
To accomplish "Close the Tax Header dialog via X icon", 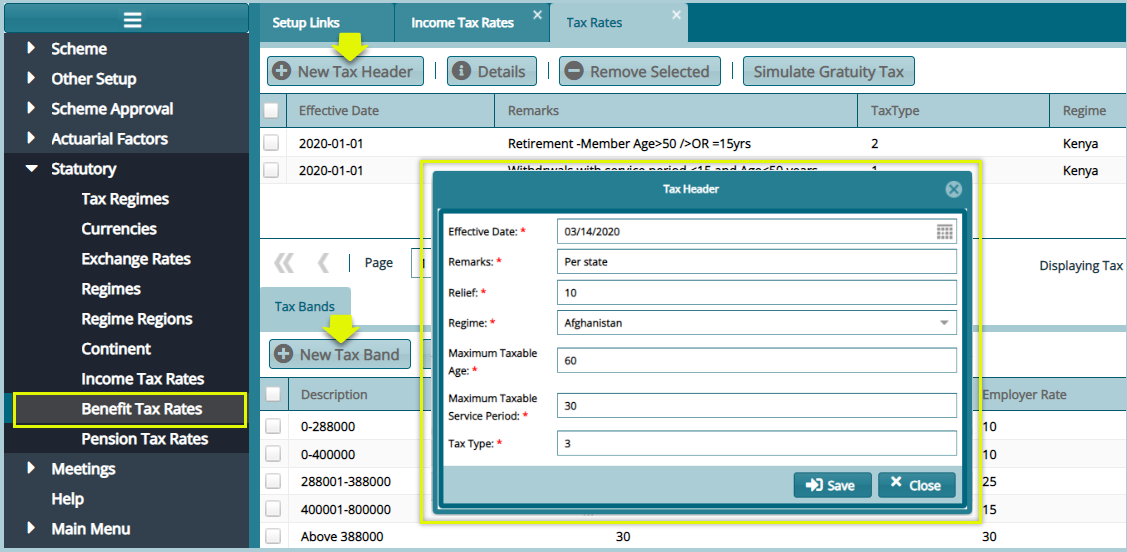I will point(953,189).
